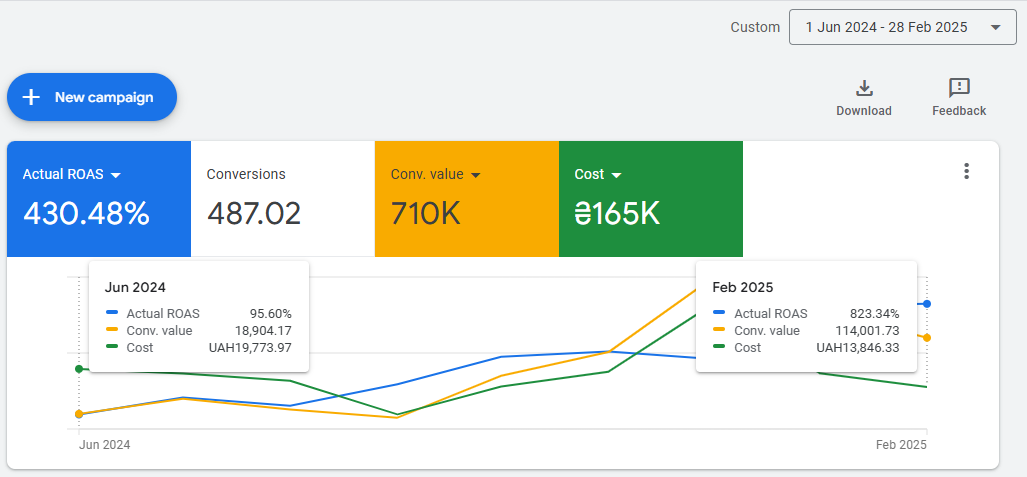Click the Custom date label
The image size is (1027, 477).
[x=755, y=28]
